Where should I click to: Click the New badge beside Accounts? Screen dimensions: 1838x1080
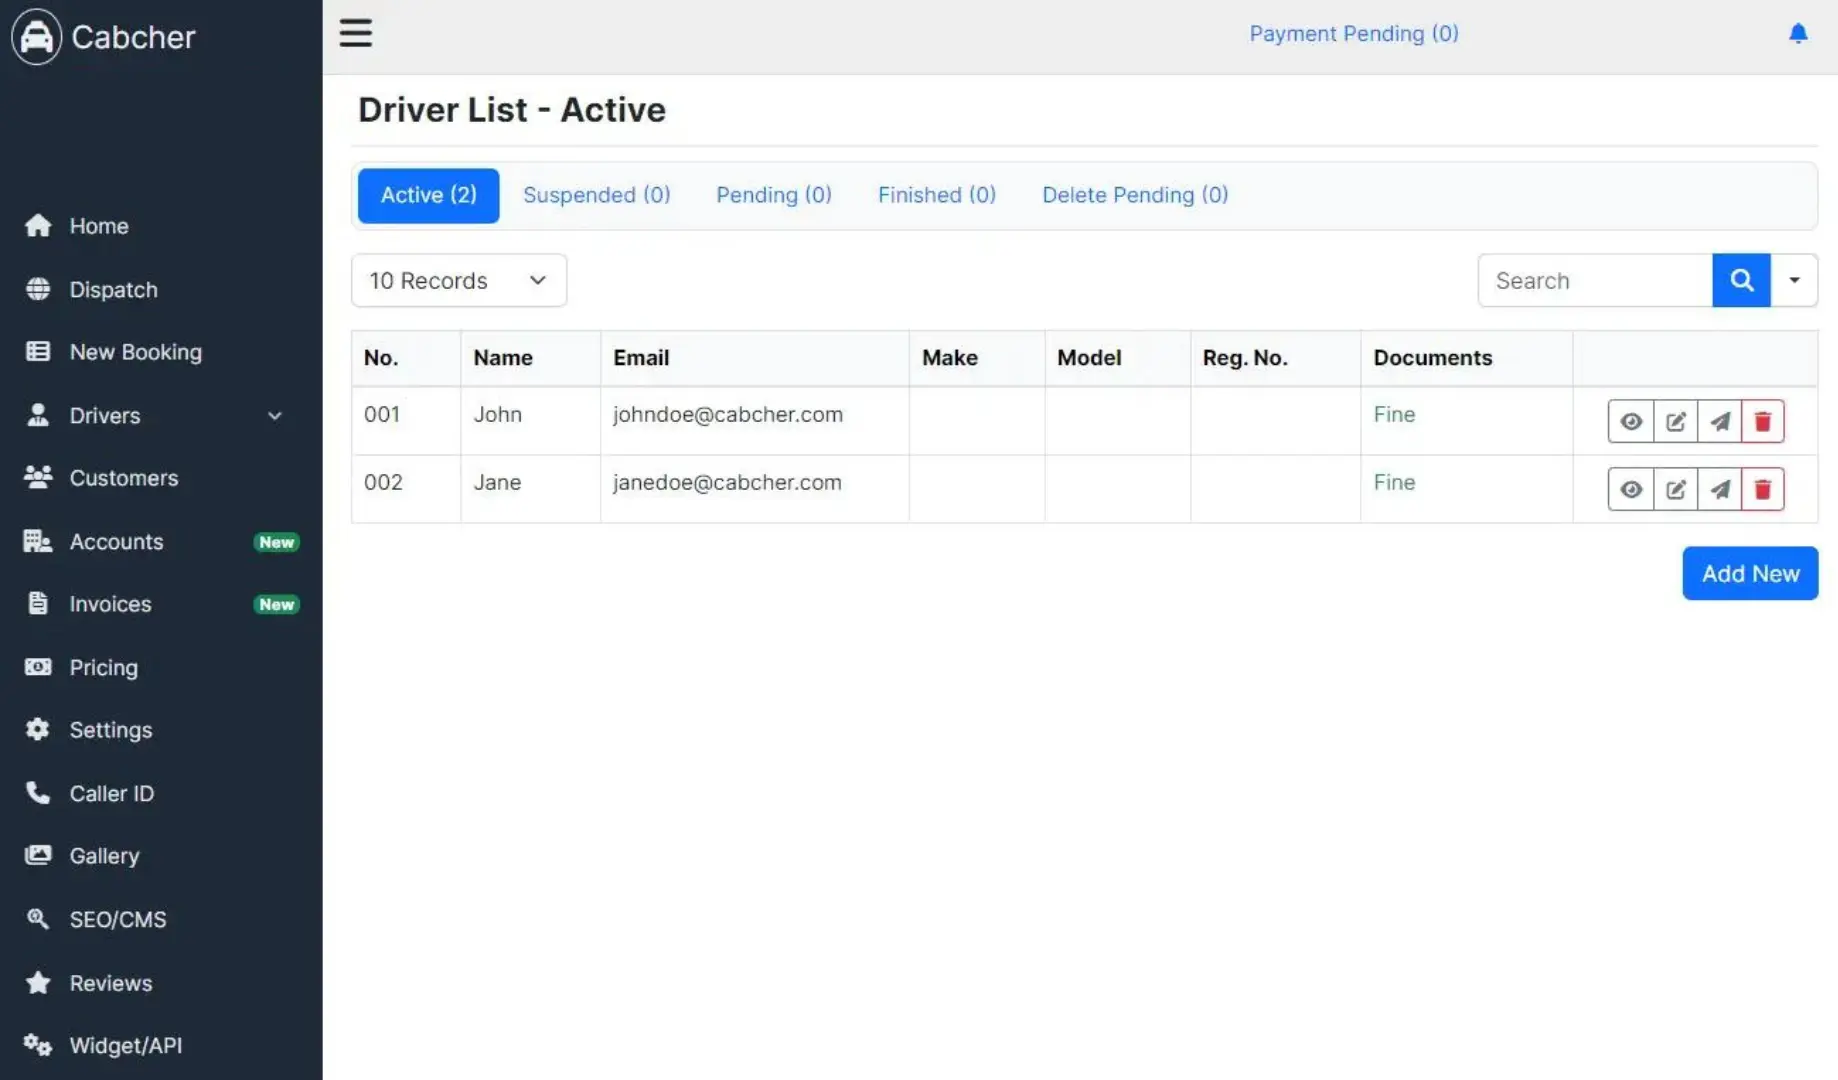click(277, 542)
